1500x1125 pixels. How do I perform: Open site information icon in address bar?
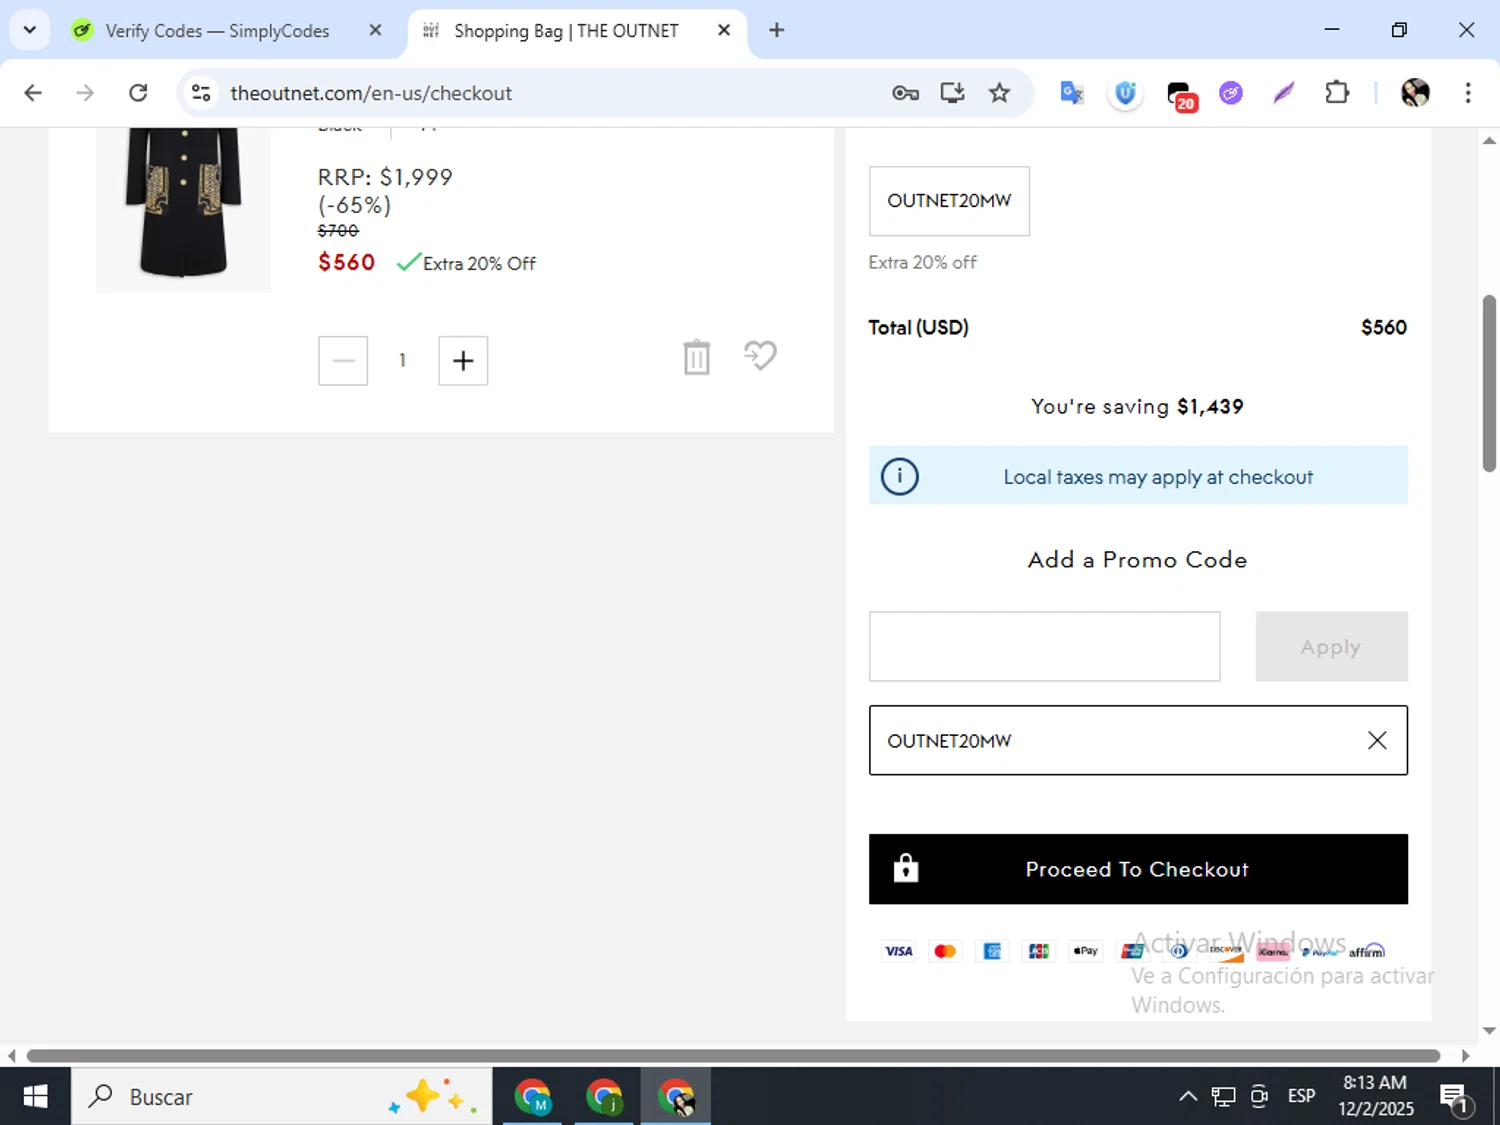tap(201, 93)
